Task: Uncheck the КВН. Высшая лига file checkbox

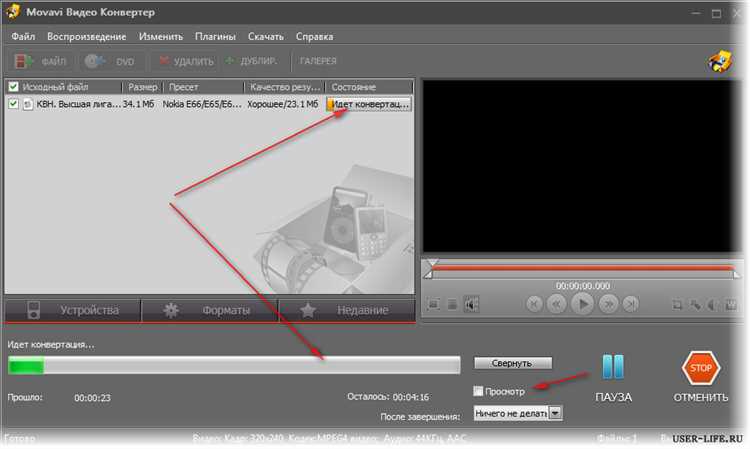Action: point(13,103)
